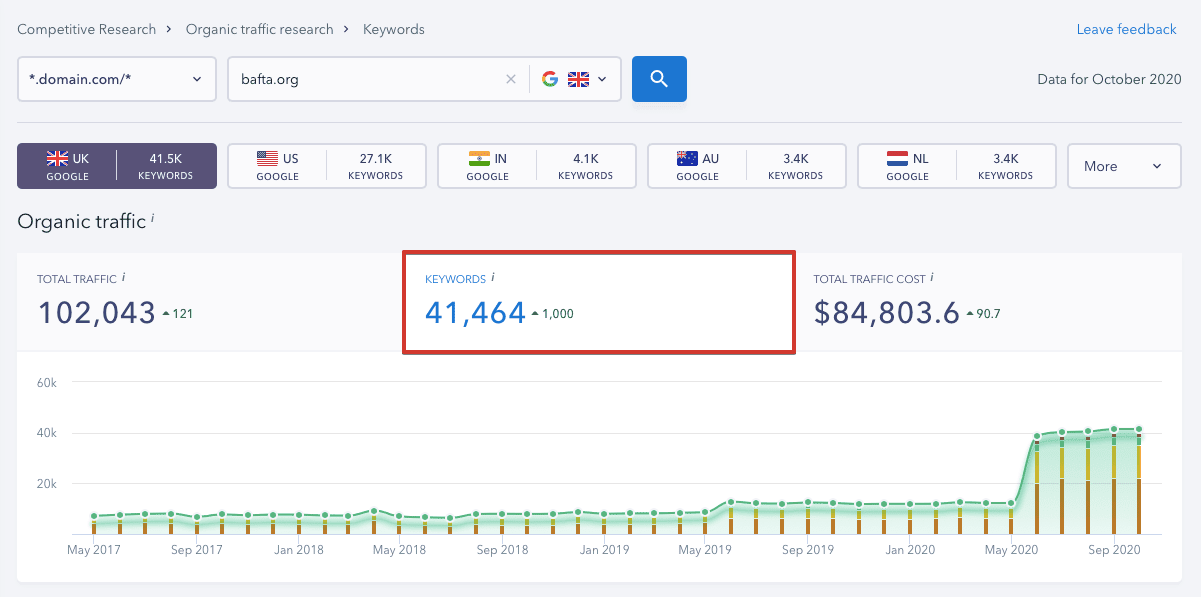Click the Data for October 2020 text
This screenshot has width=1201, height=597.
coord(1110,79)
